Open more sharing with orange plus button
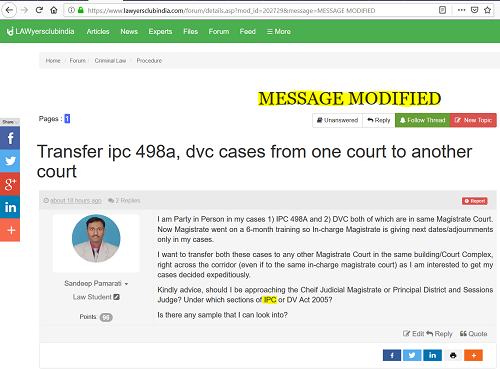Screen dimensions: 500x369 click(473, 355)
